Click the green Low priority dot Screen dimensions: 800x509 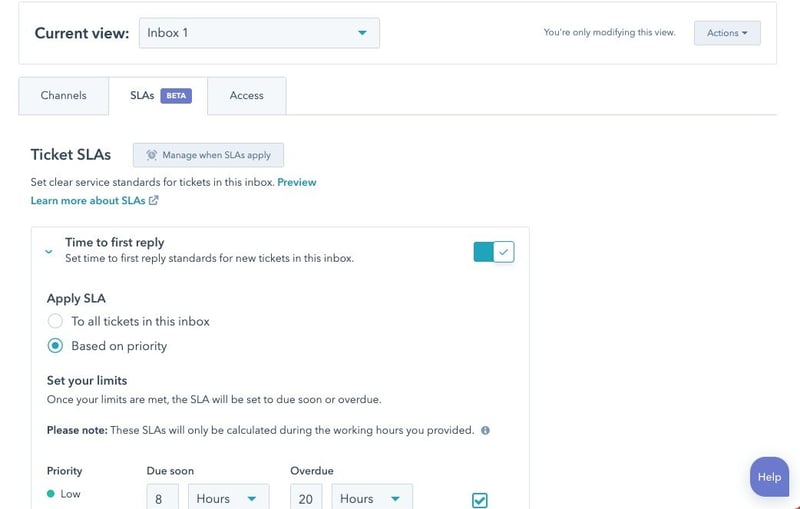(51, 494)
